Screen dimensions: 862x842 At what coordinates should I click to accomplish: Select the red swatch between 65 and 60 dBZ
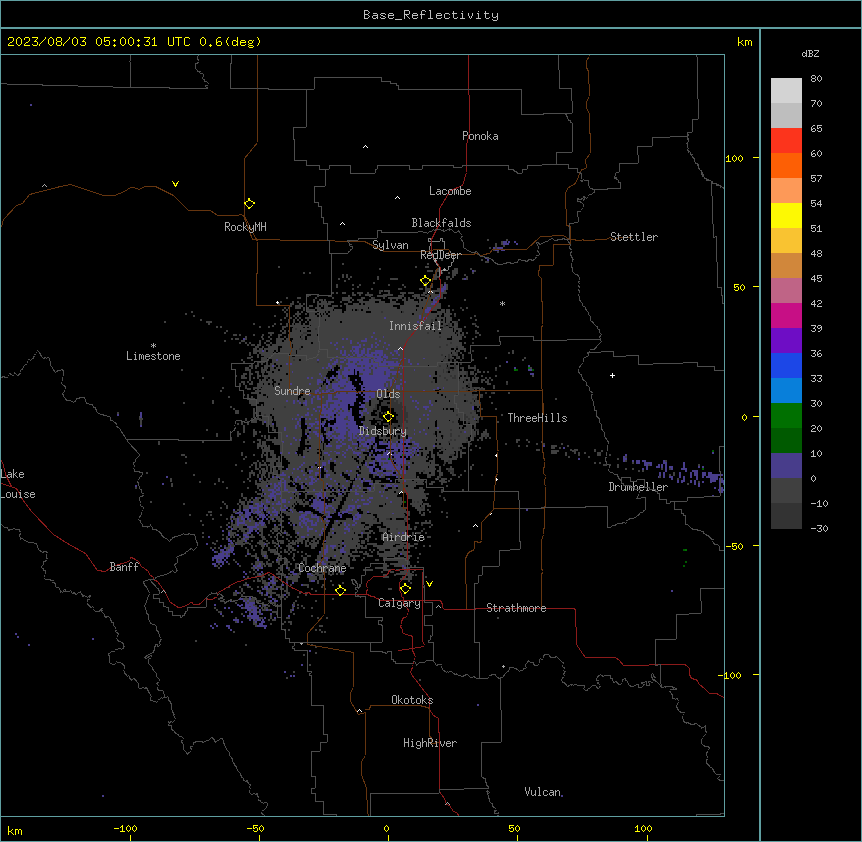tap(786, 141)
